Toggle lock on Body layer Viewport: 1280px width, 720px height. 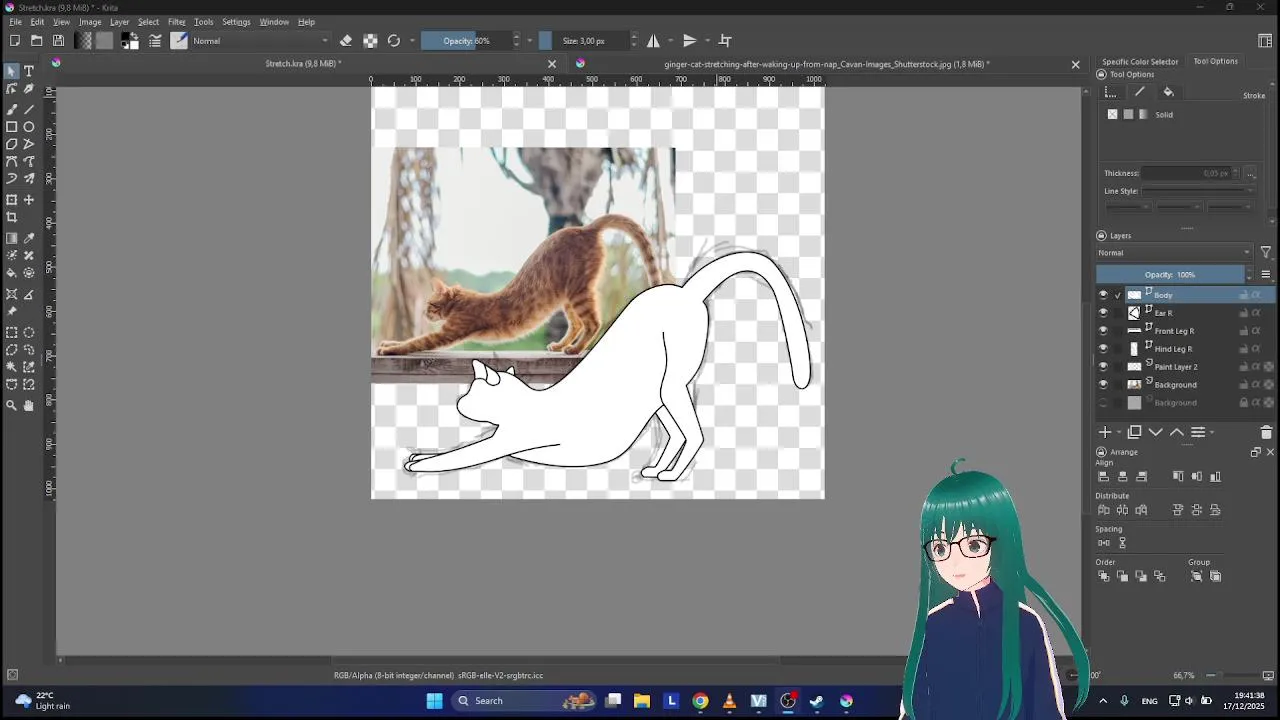pyautogui.click(x=1244, y=295)
